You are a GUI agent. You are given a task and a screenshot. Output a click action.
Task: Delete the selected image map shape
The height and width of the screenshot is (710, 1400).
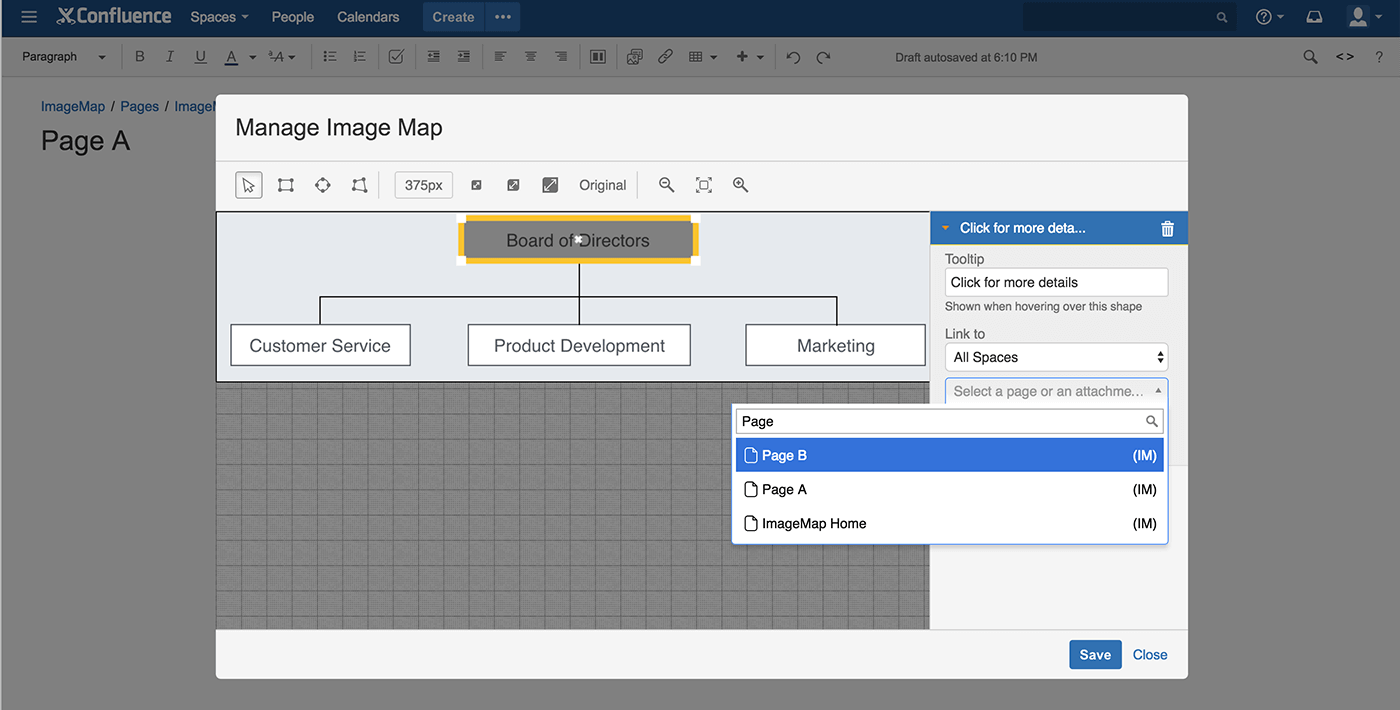click(x=1167, y=228)
